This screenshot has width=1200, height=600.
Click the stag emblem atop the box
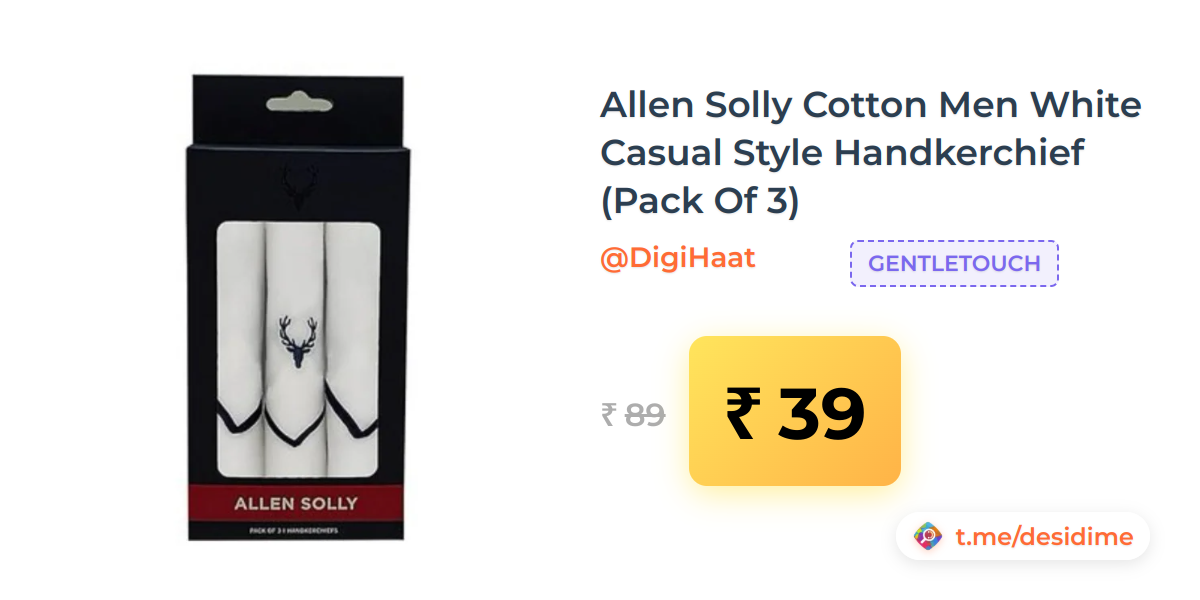296,185
